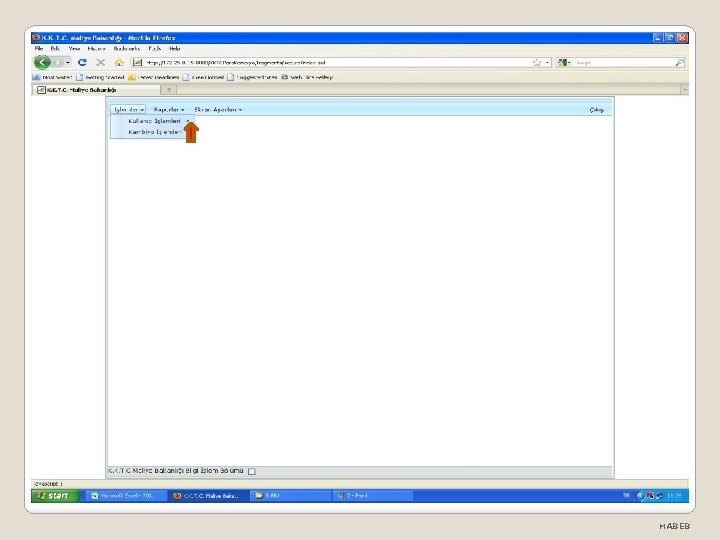Open a new tab with plus button
This screenshot has width=720, height=540.
(169, 90)
